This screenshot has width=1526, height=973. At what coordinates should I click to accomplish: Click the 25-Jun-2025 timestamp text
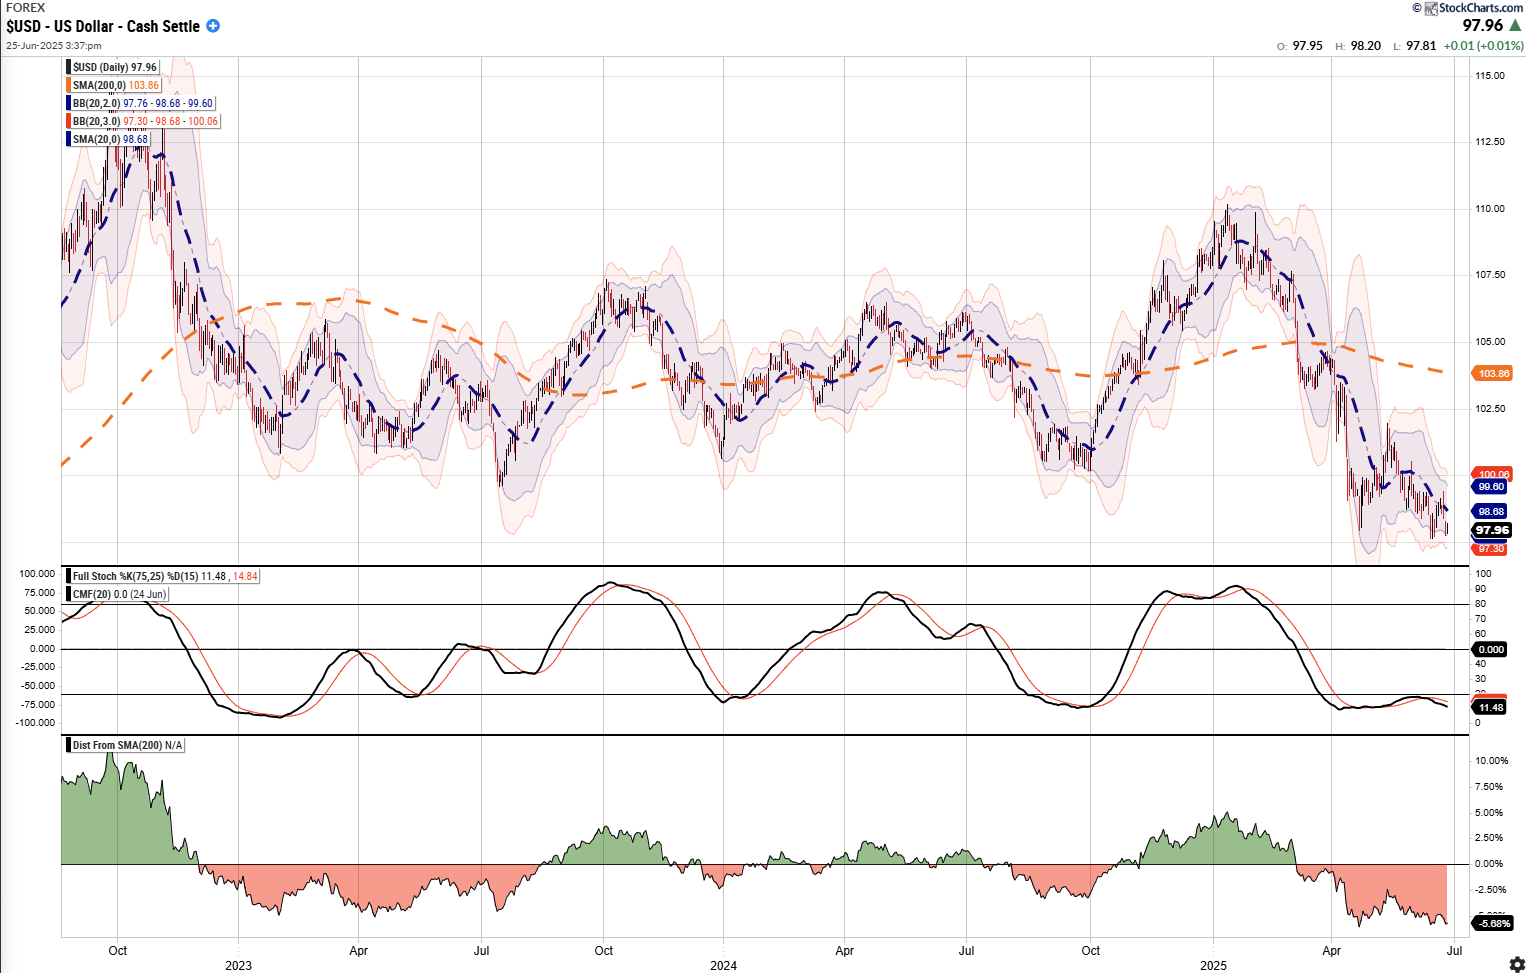[x=53, y=46]
